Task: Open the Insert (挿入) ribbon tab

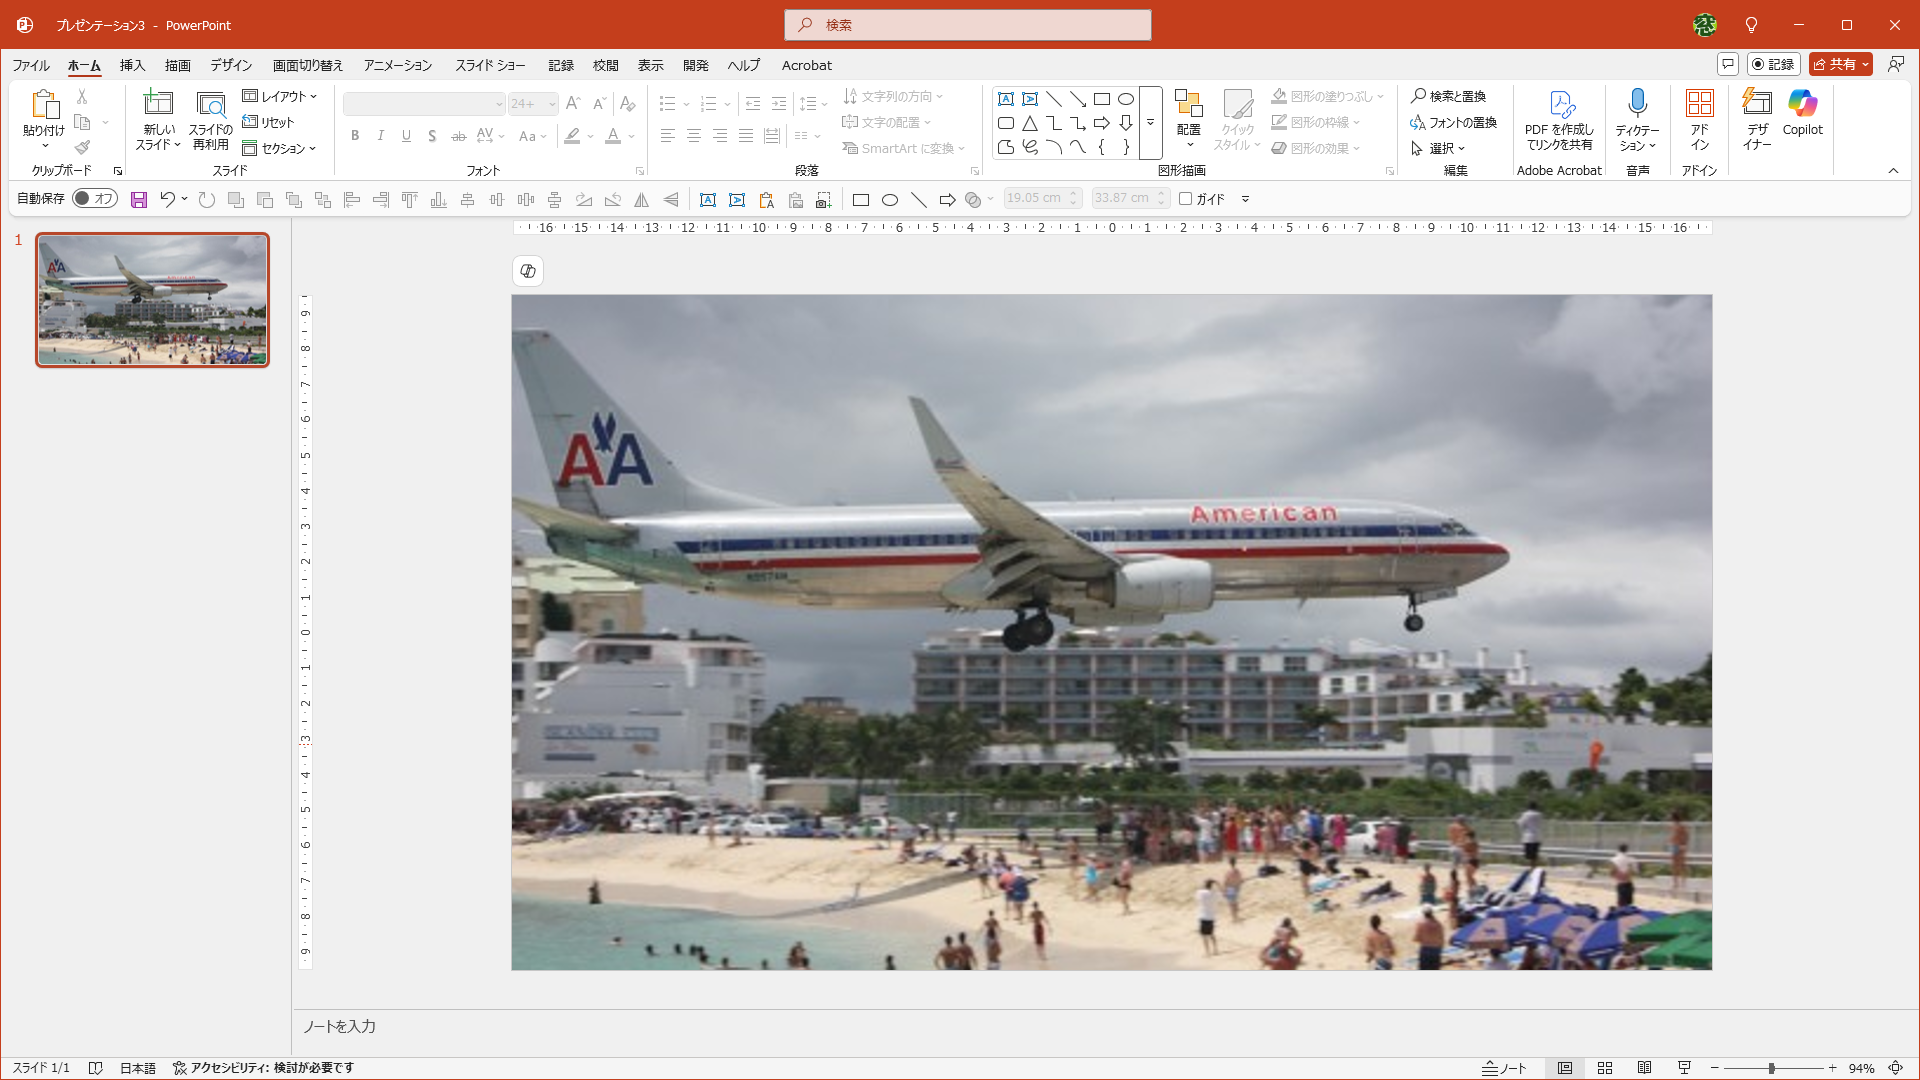Action: pos(132,65)
